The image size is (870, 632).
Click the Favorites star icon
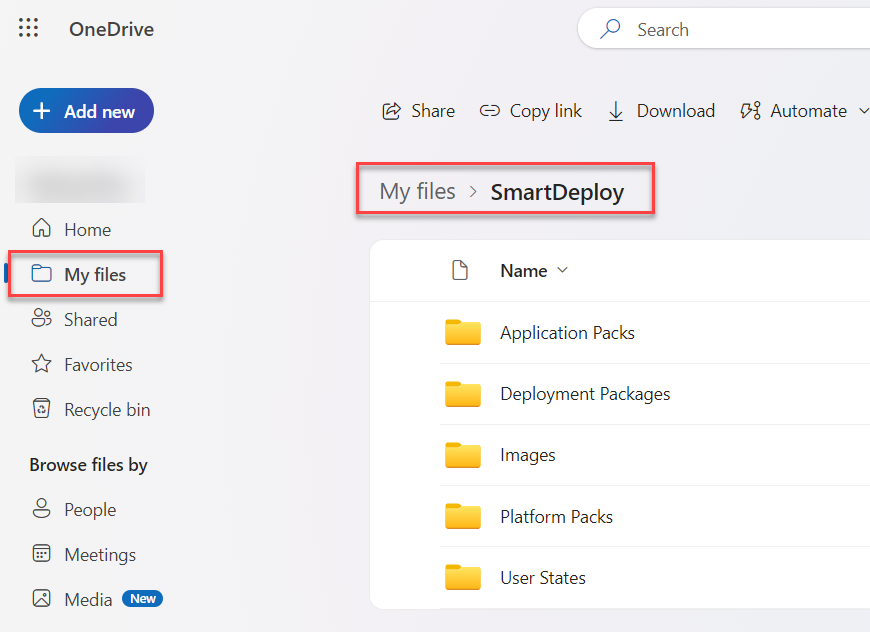42,363
